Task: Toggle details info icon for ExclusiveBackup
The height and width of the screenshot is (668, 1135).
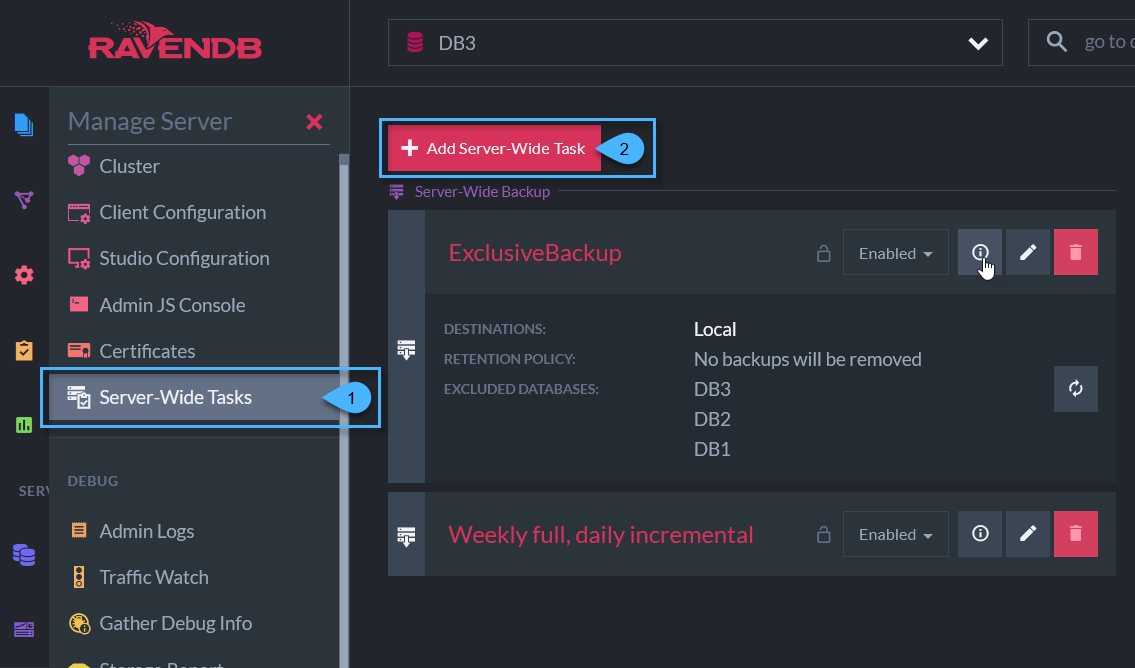Action: (980, 252)
